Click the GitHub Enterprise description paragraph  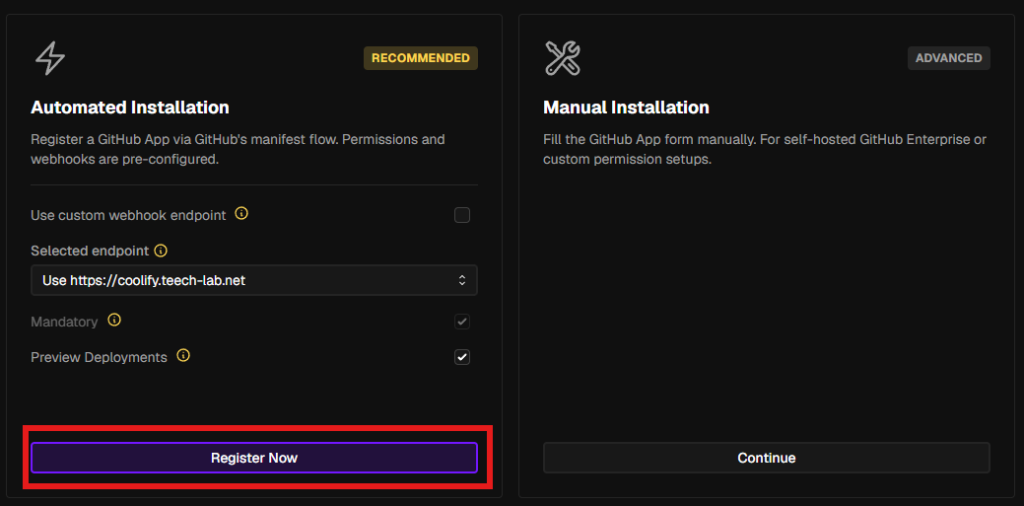click(765, 150)
